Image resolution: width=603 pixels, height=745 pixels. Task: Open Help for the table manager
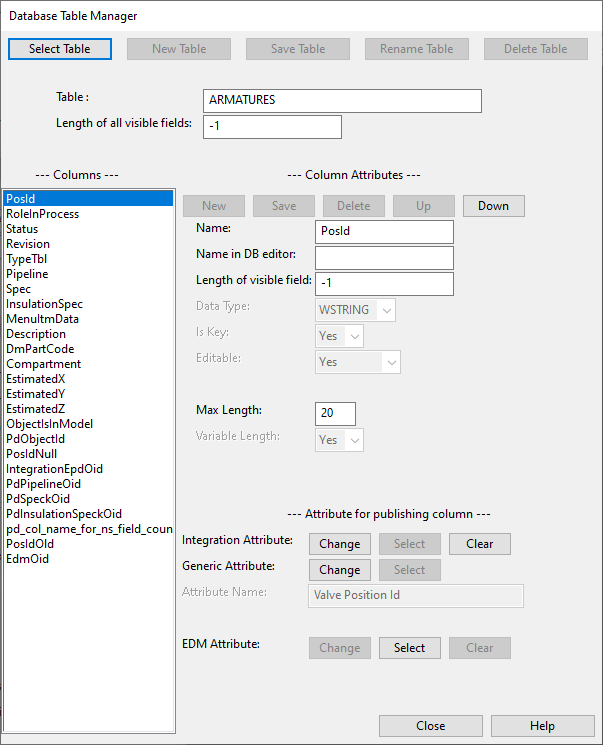[x=542, y=726]
